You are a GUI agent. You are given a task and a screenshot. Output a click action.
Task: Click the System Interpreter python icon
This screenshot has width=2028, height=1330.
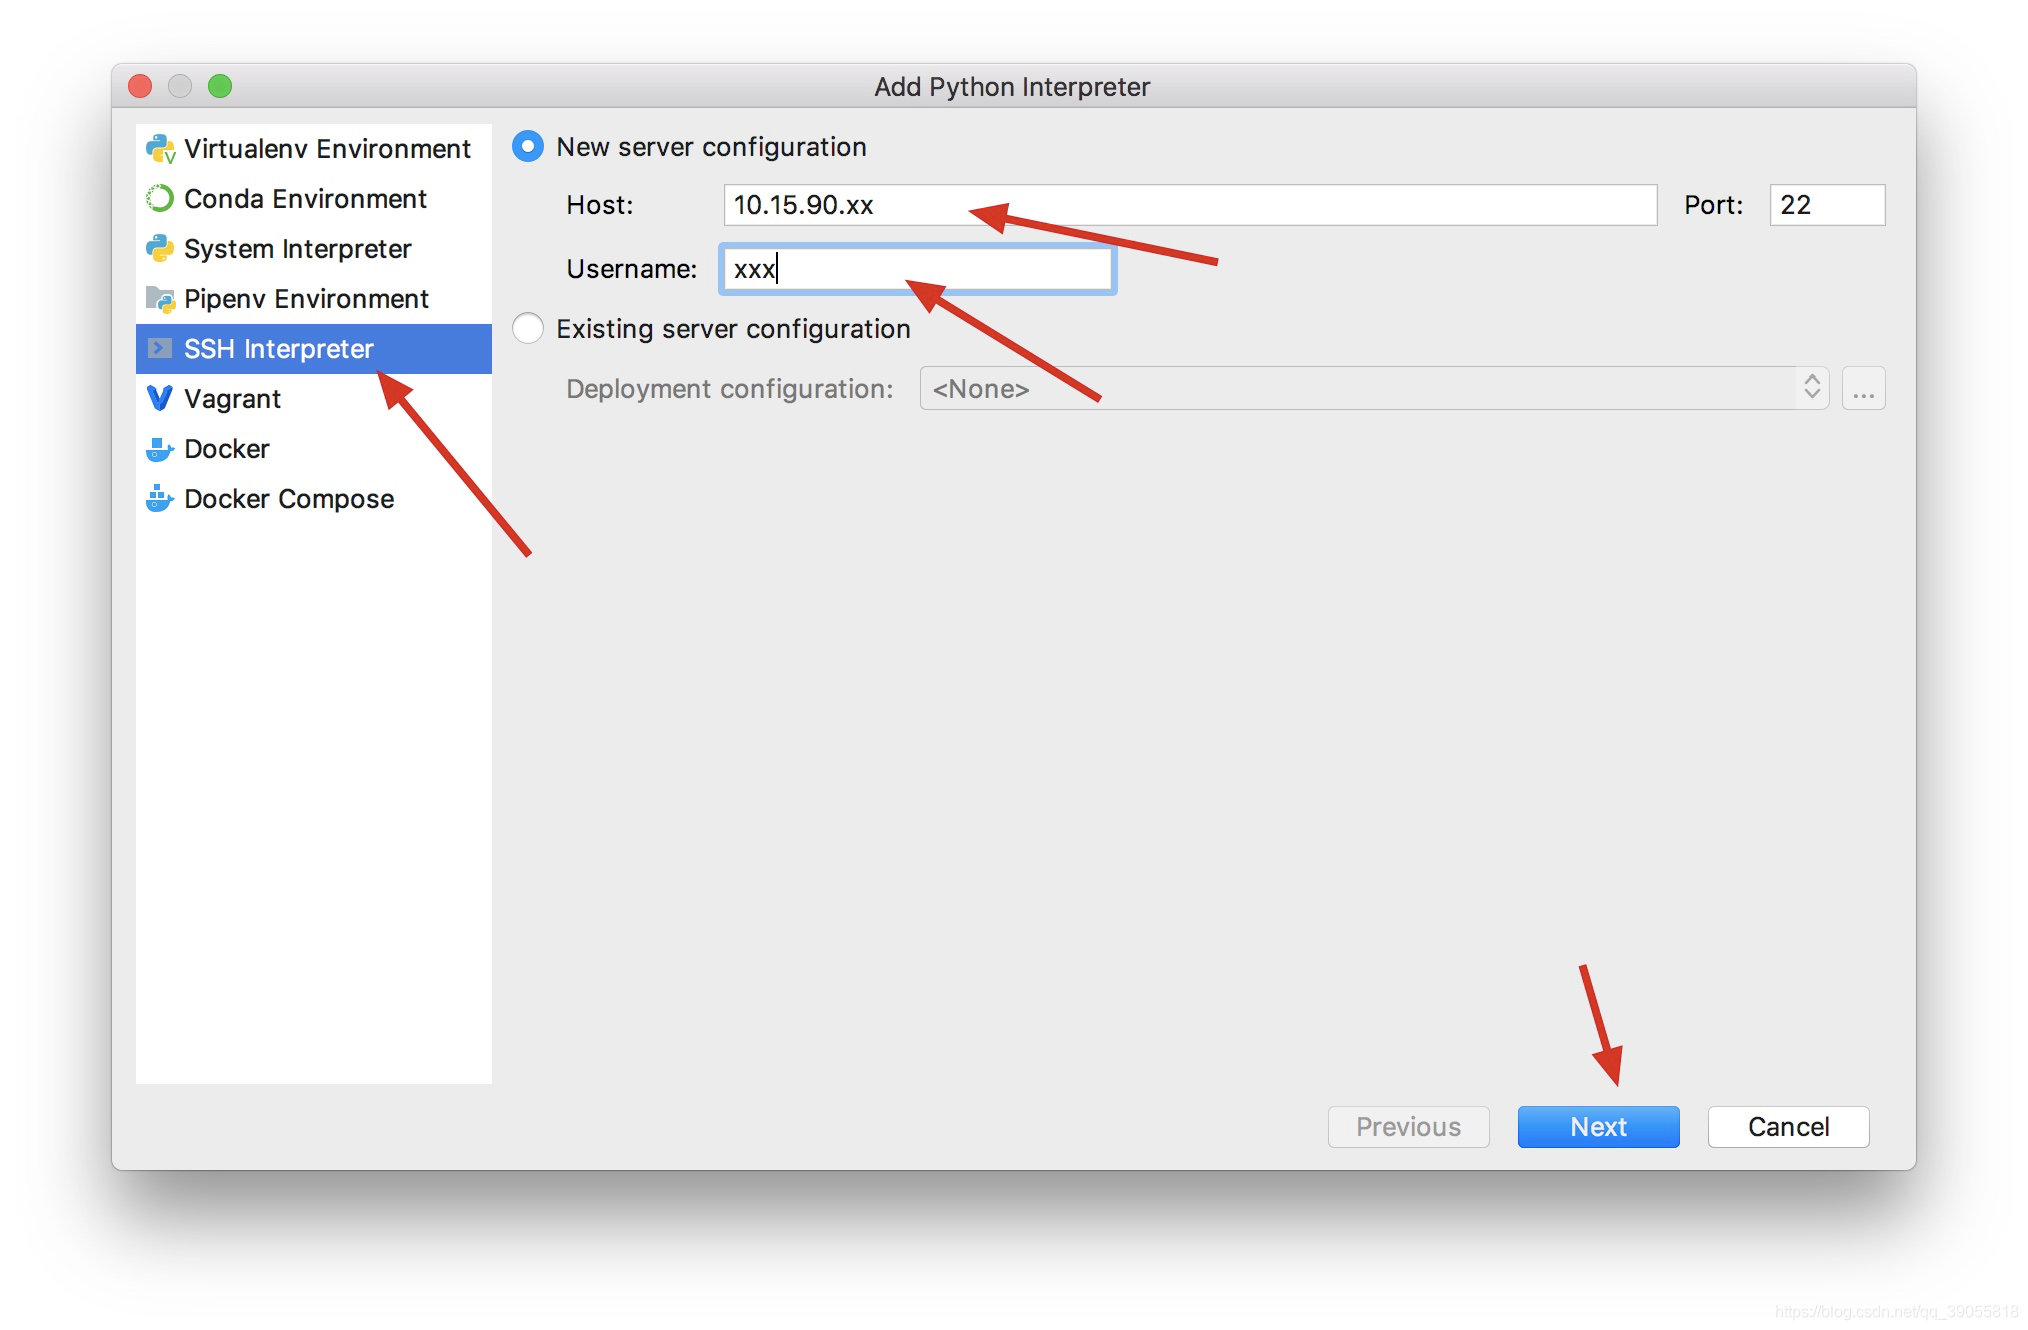(x=160, y=249)
